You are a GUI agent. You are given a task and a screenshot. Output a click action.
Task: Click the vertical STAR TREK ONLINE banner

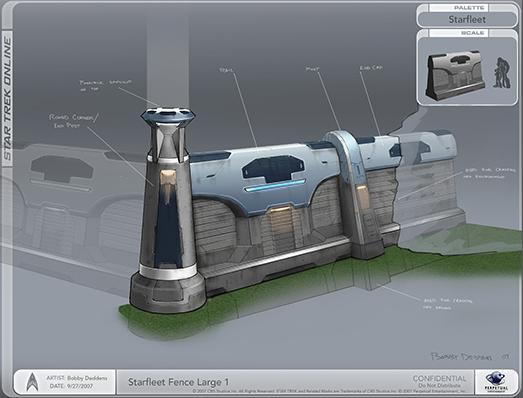coord(7,99)
